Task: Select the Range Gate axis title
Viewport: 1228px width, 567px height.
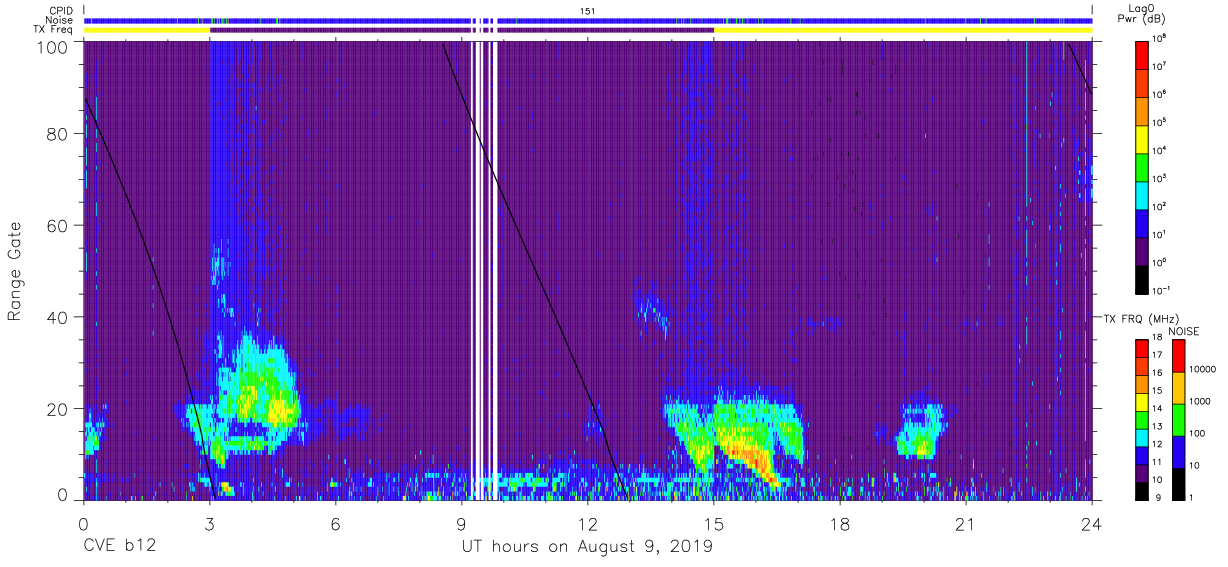Action: [x=15, y=272]
